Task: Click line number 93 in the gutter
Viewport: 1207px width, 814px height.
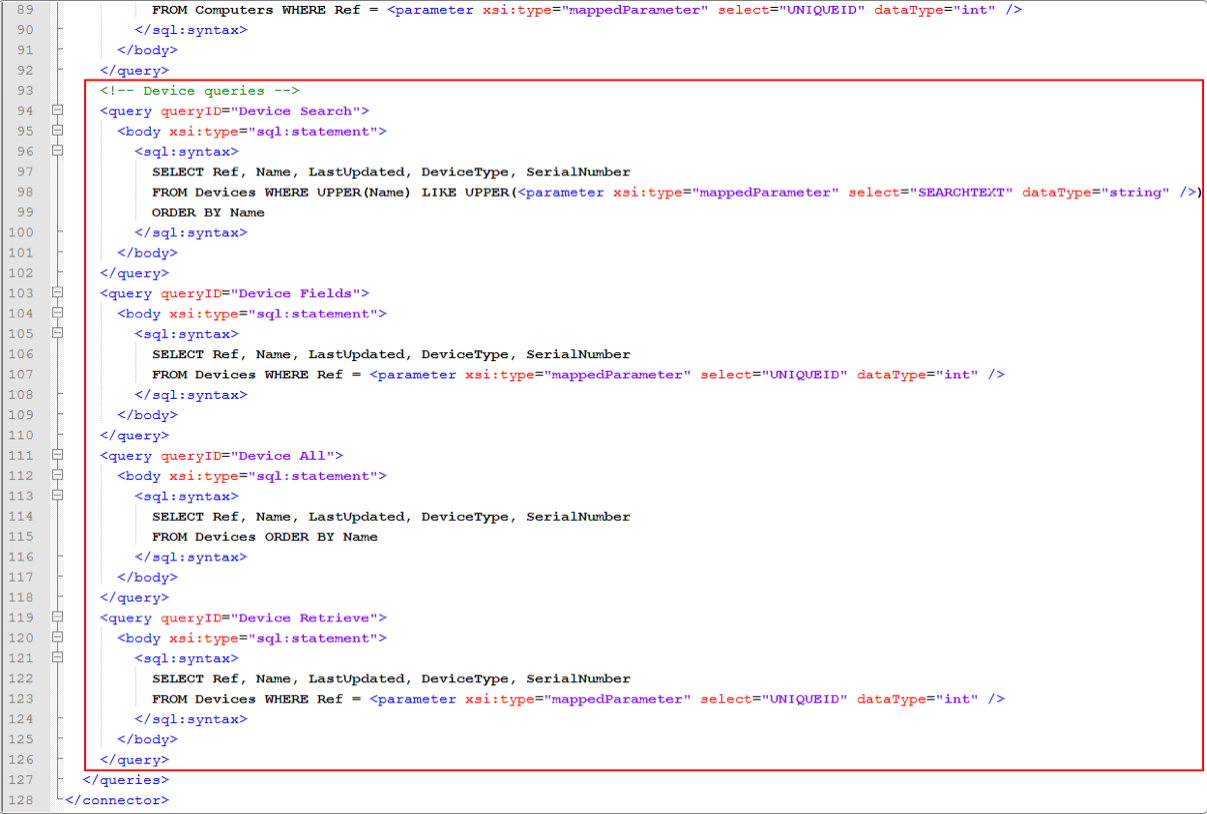Action: point(24,91)
